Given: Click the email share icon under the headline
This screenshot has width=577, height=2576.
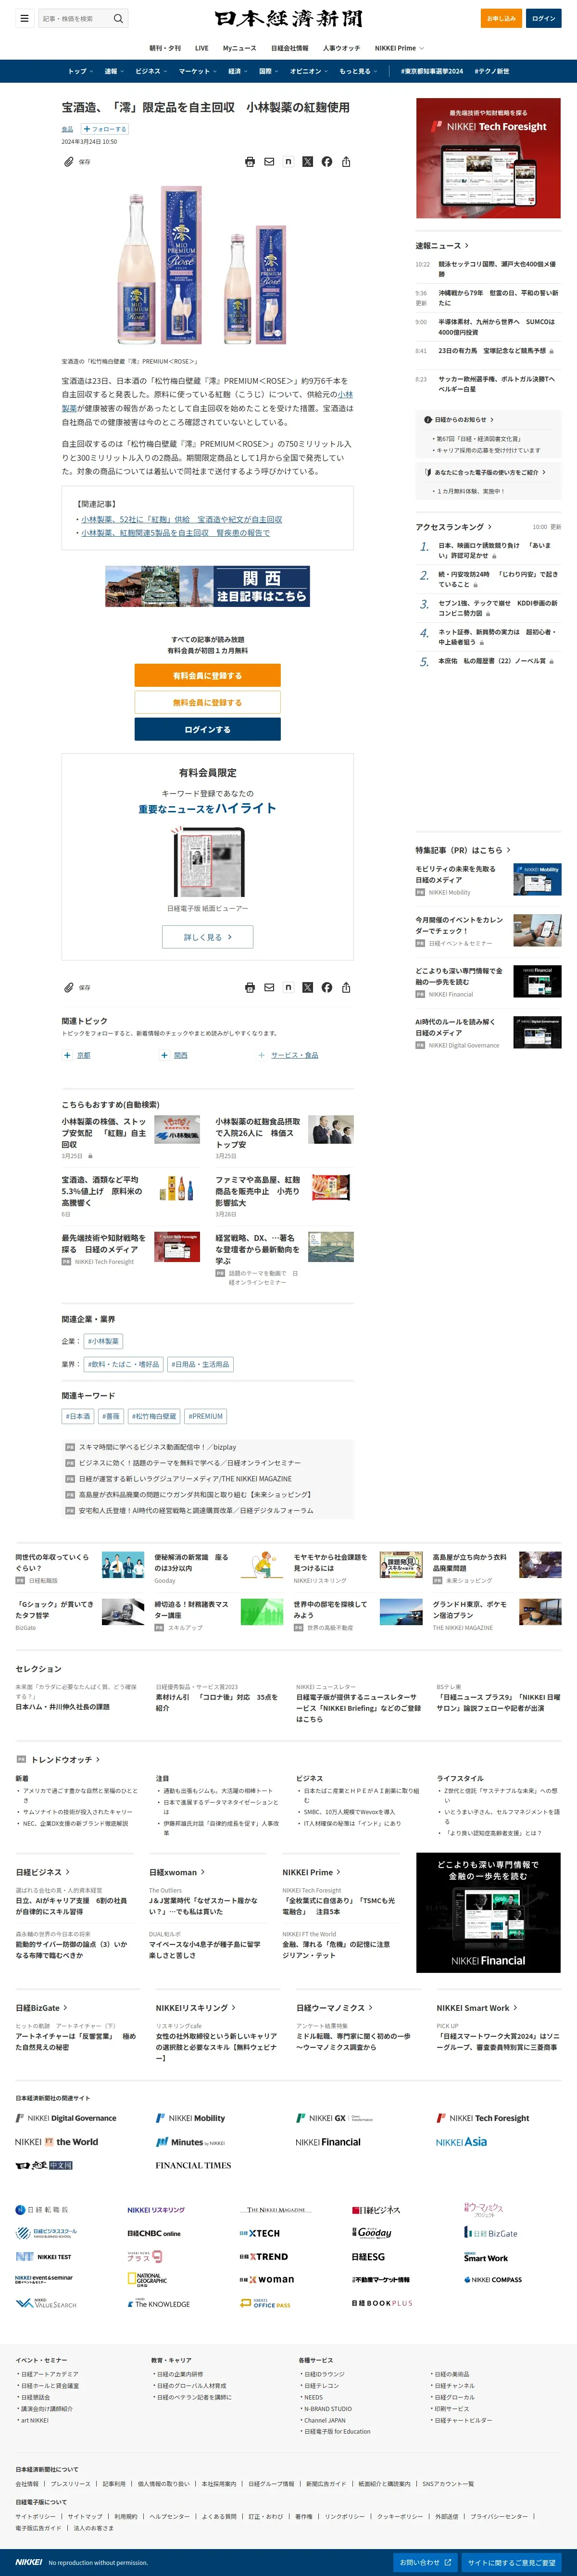Looking at the screenshot, I should click(269, 161).
